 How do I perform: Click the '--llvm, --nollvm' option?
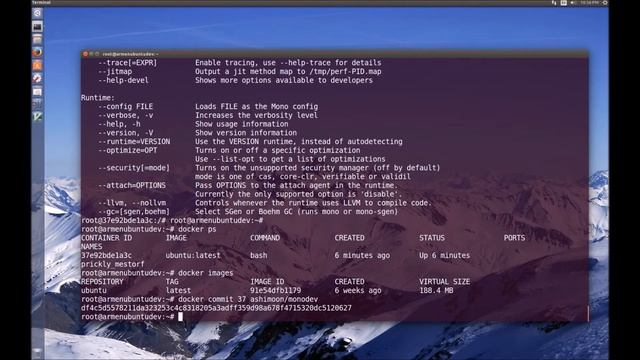(x=132, y=203)
